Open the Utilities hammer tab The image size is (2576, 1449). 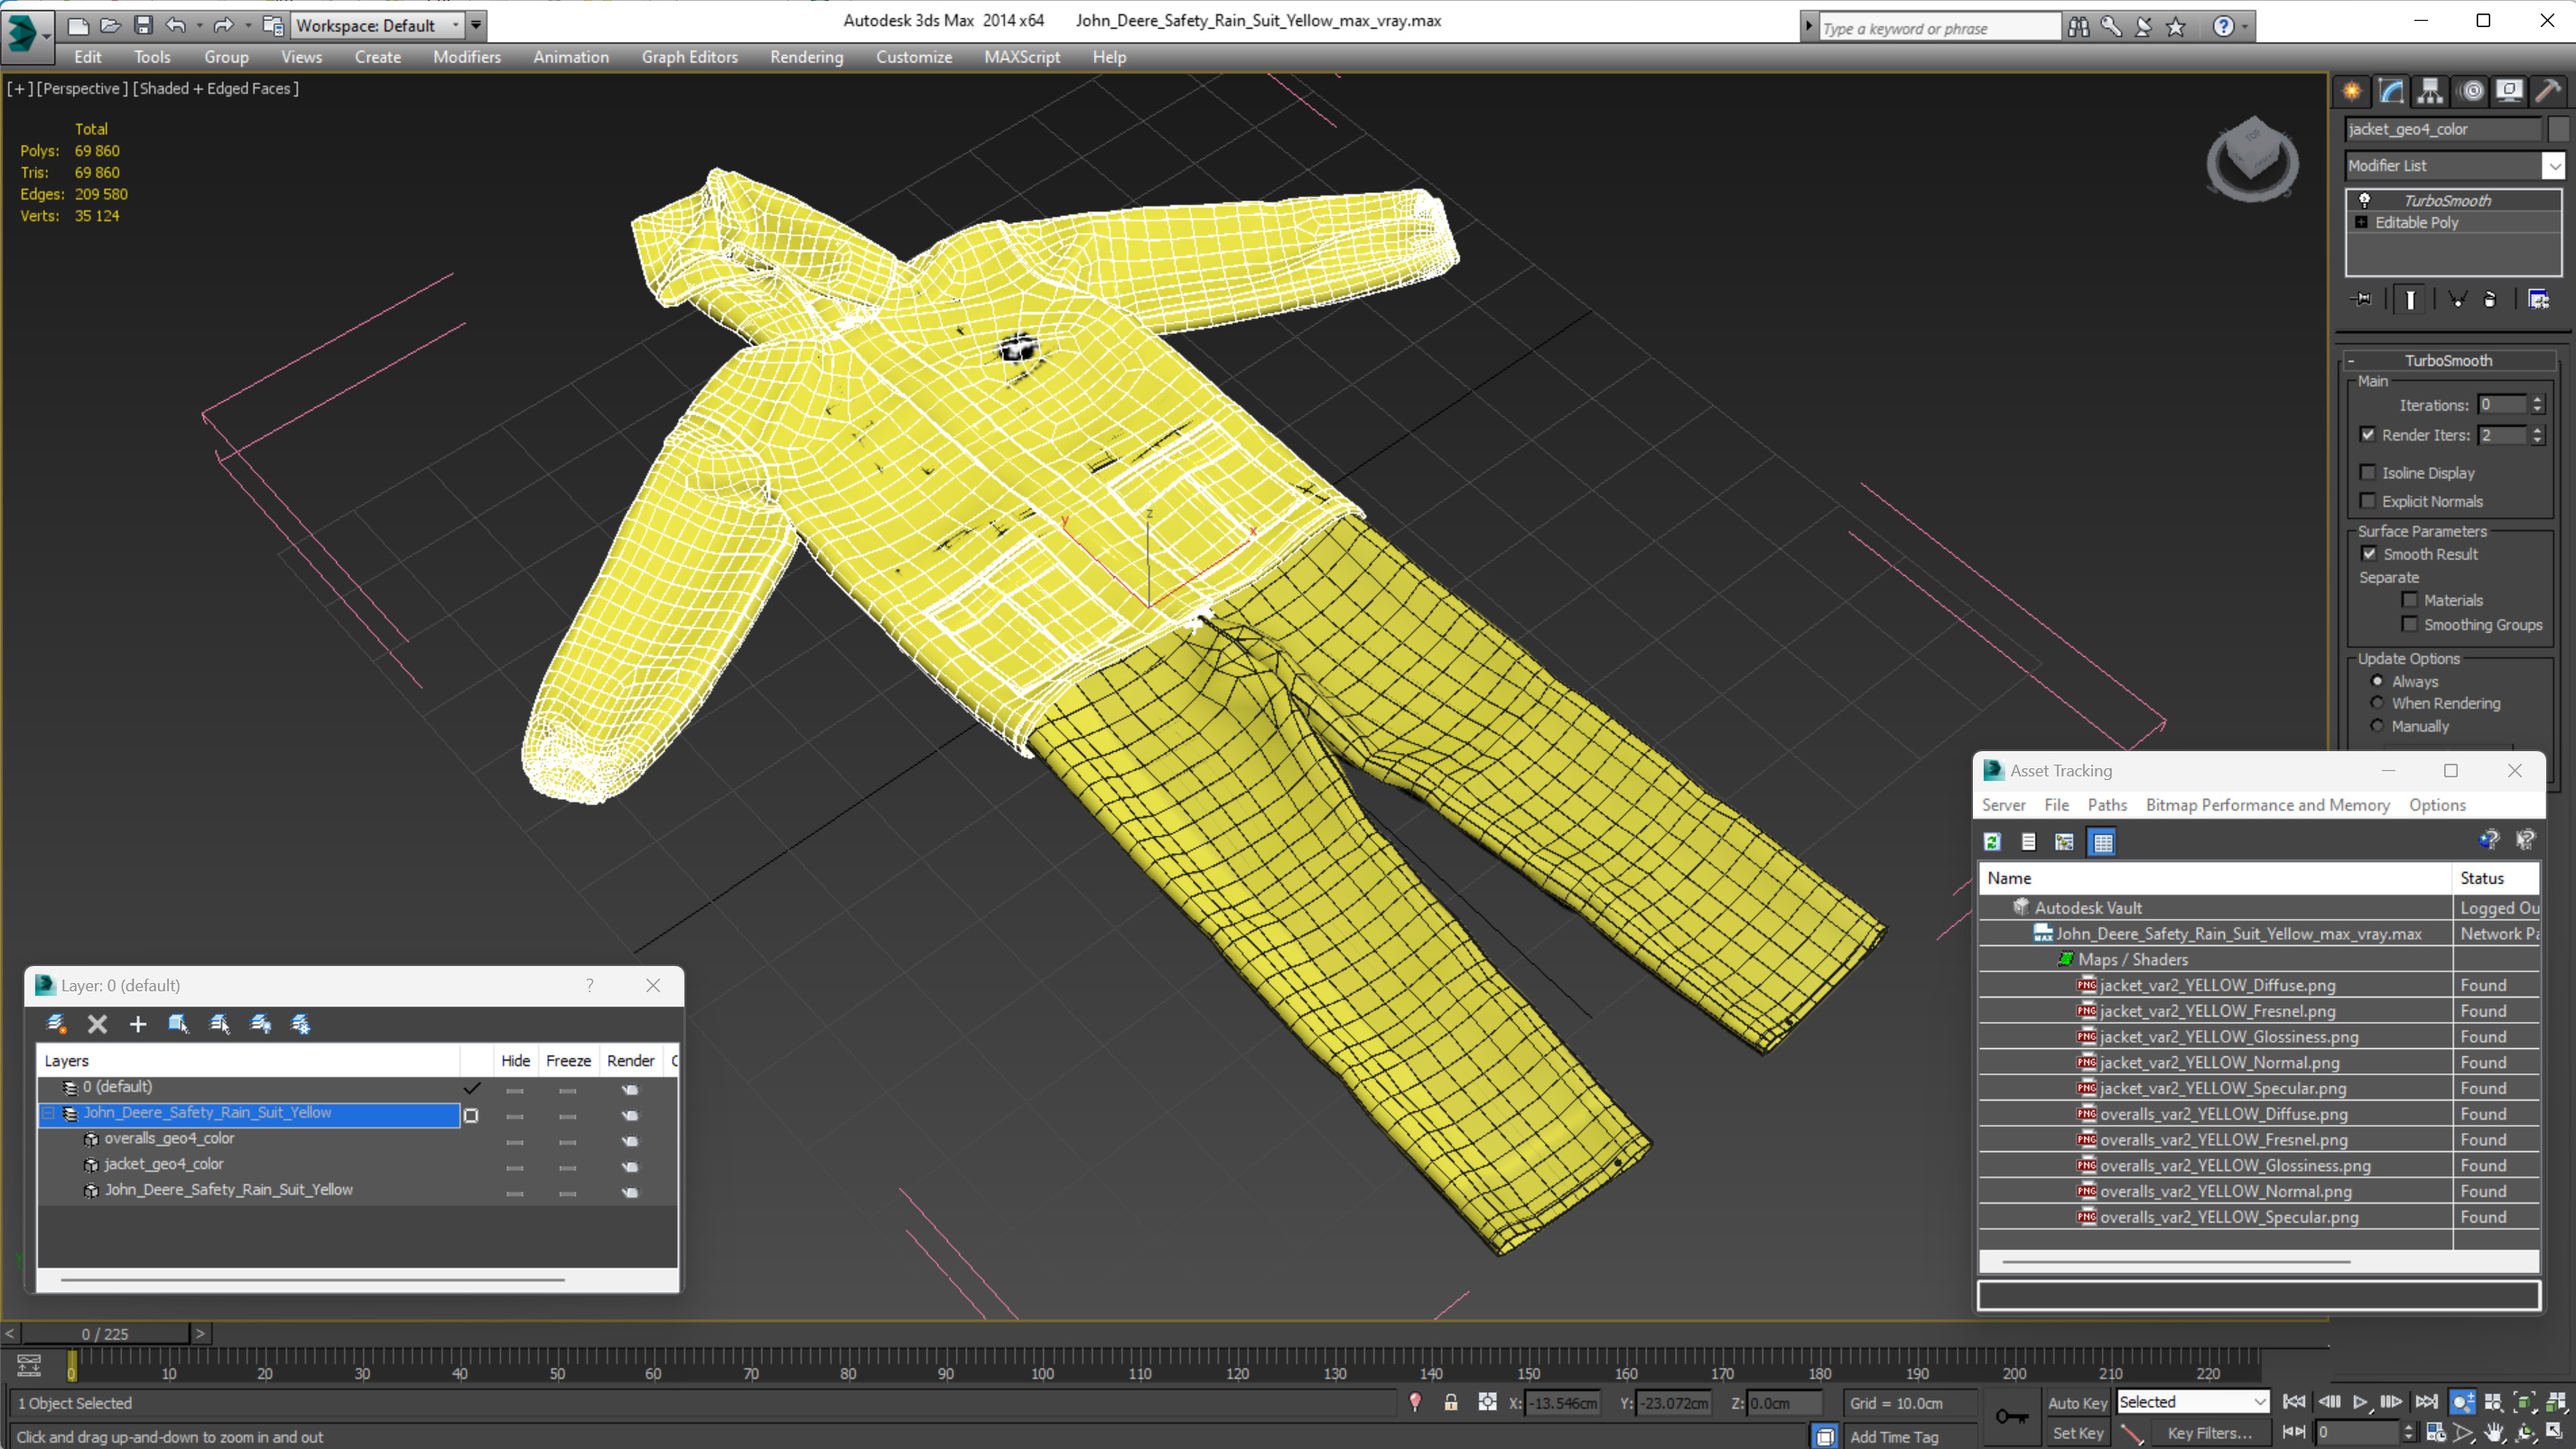pos(2548,91)
